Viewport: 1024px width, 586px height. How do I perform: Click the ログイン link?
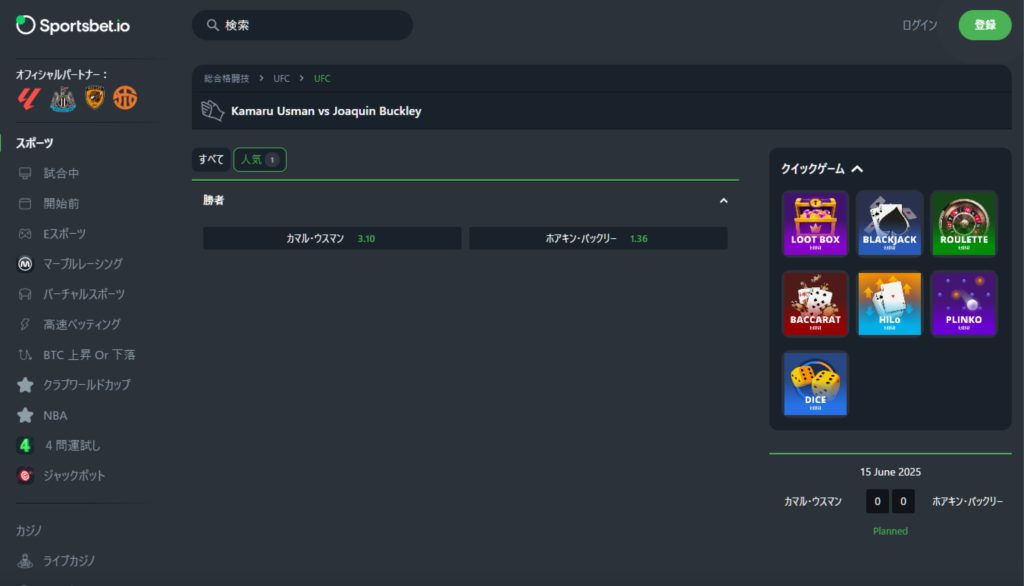pyautogui.click(x=920, y=25)
